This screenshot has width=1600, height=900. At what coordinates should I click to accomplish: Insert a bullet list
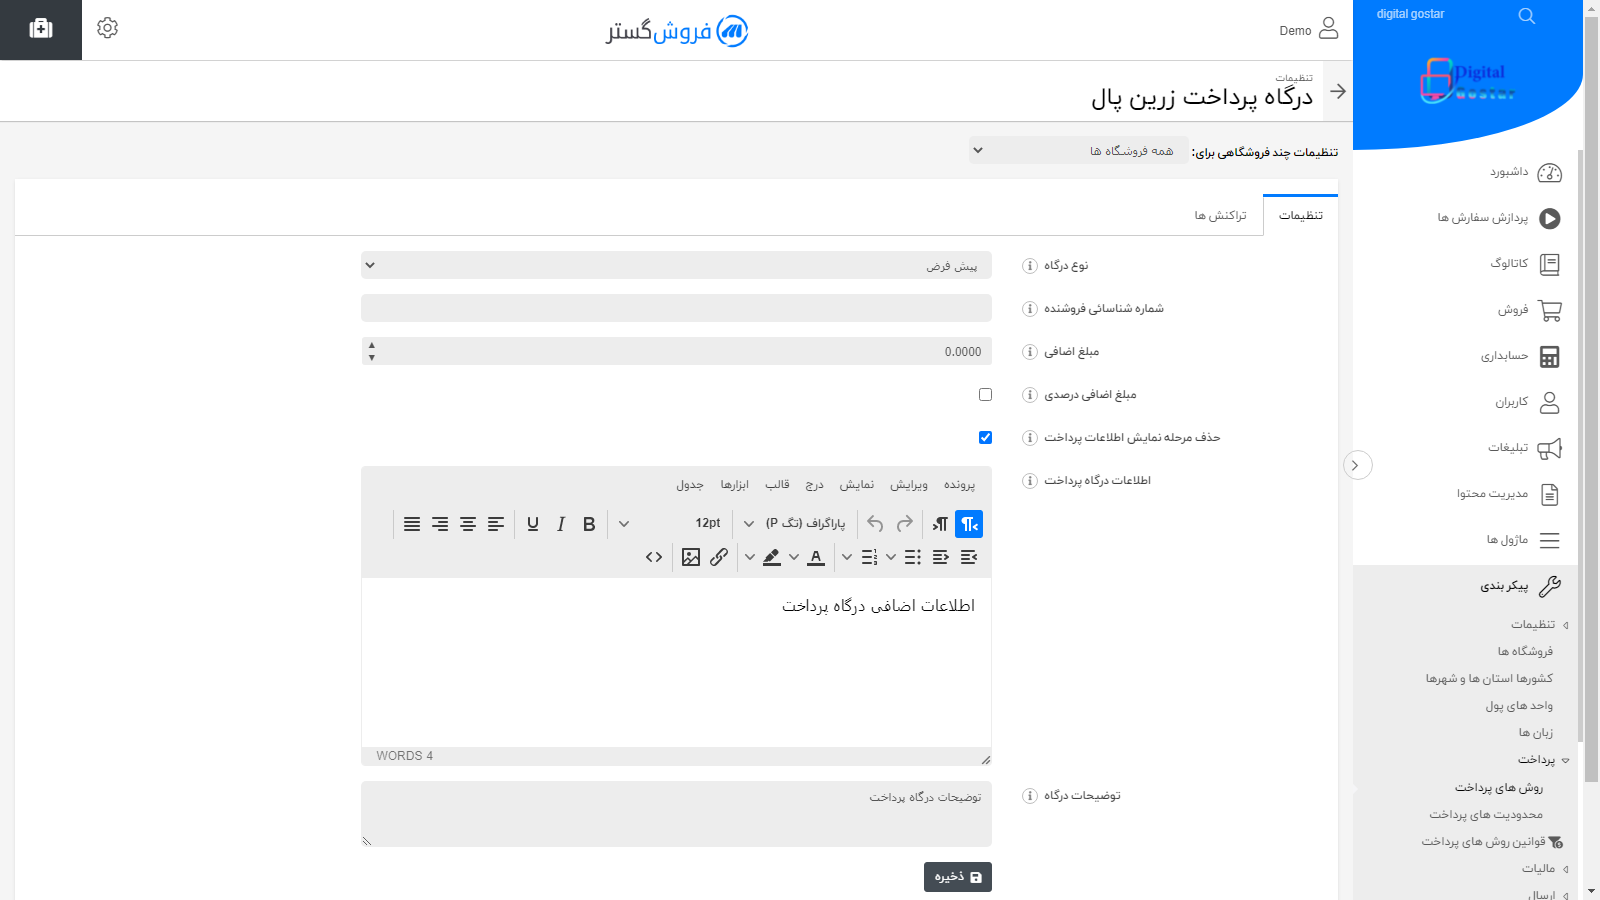coord(913,557)
